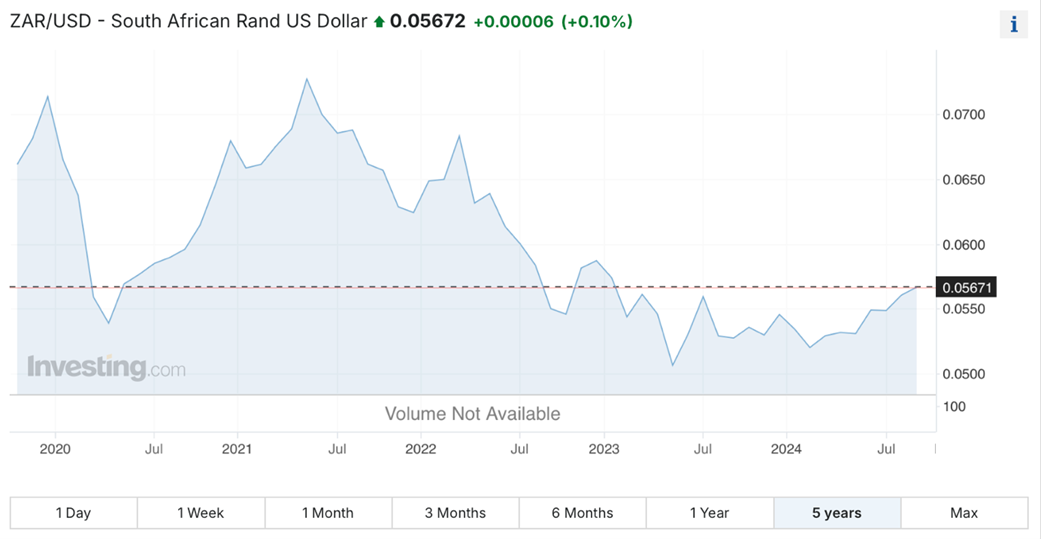
Task: Click the green up arrow beside the price
Action: [379, 22]
